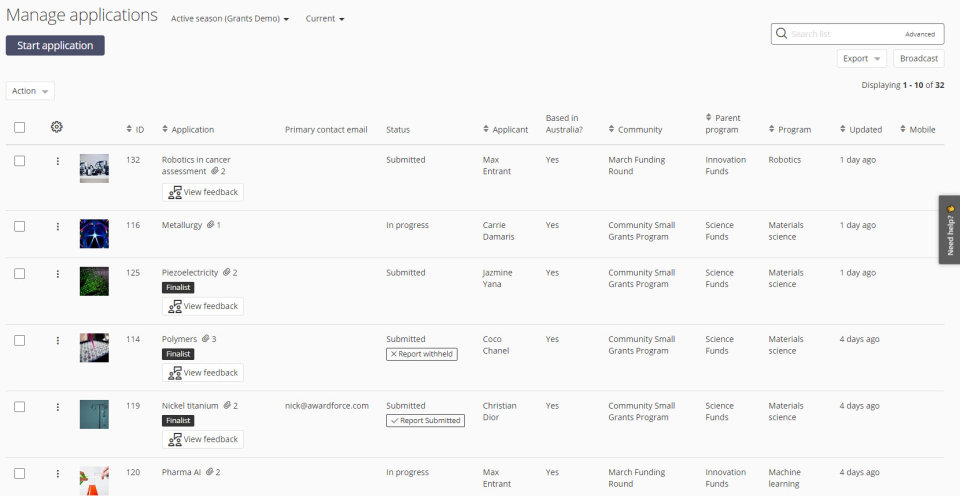
Task: Select the Robotics in cancer assessment checkbox
Action: click(20, 161)
